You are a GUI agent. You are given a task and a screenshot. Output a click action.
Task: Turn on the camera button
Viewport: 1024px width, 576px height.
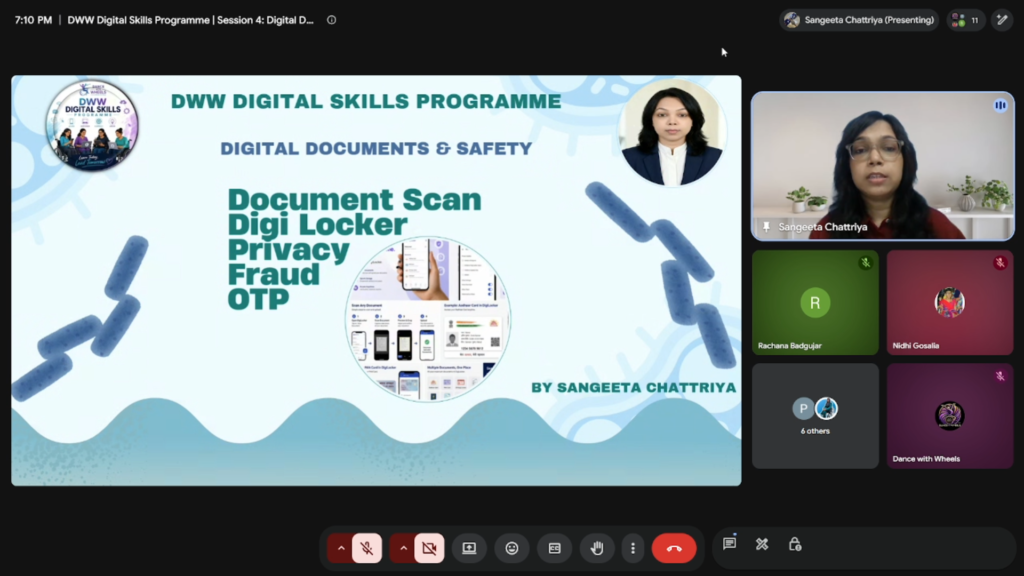429,548
